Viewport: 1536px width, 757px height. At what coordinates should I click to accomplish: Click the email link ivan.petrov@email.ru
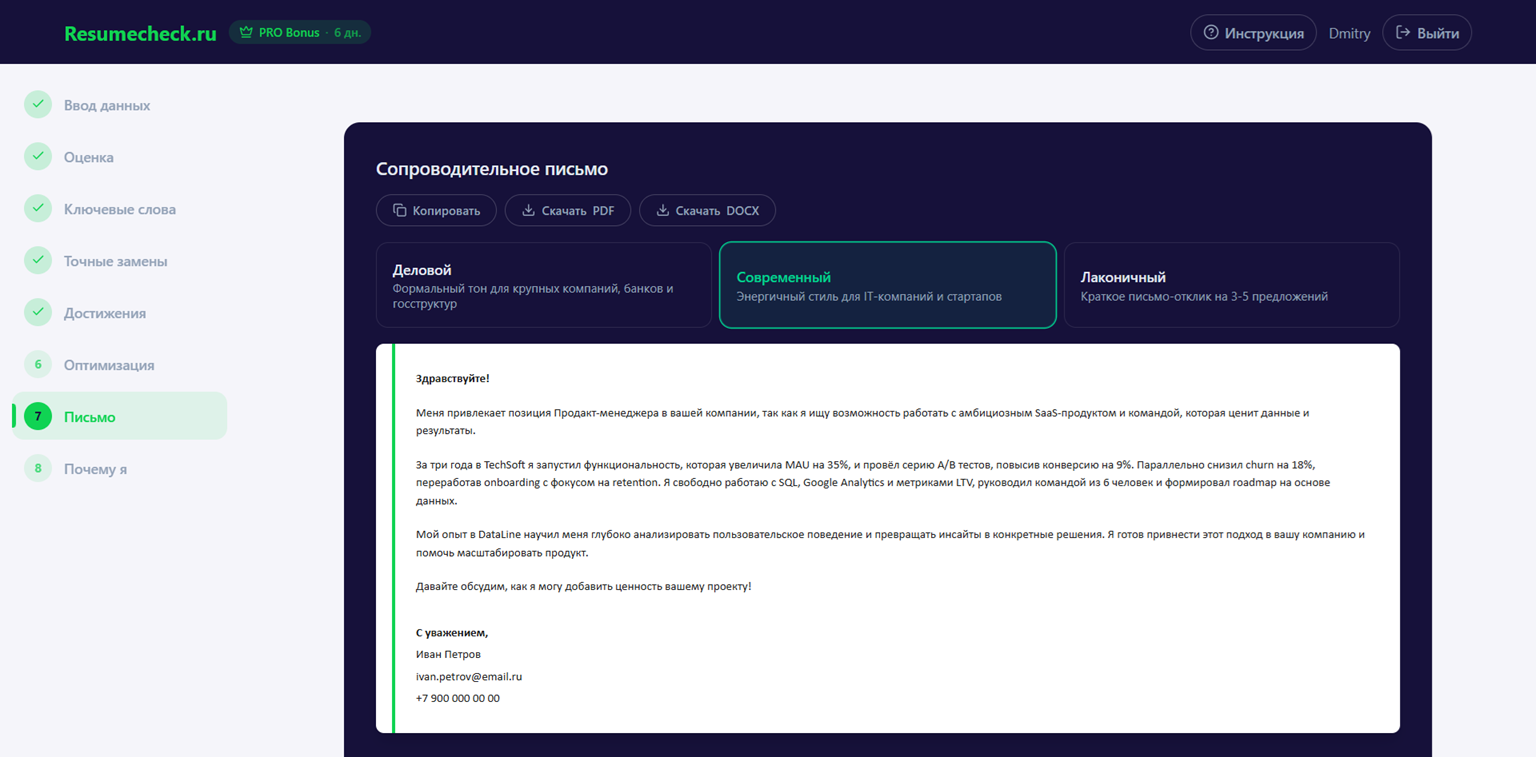[468, 676]
